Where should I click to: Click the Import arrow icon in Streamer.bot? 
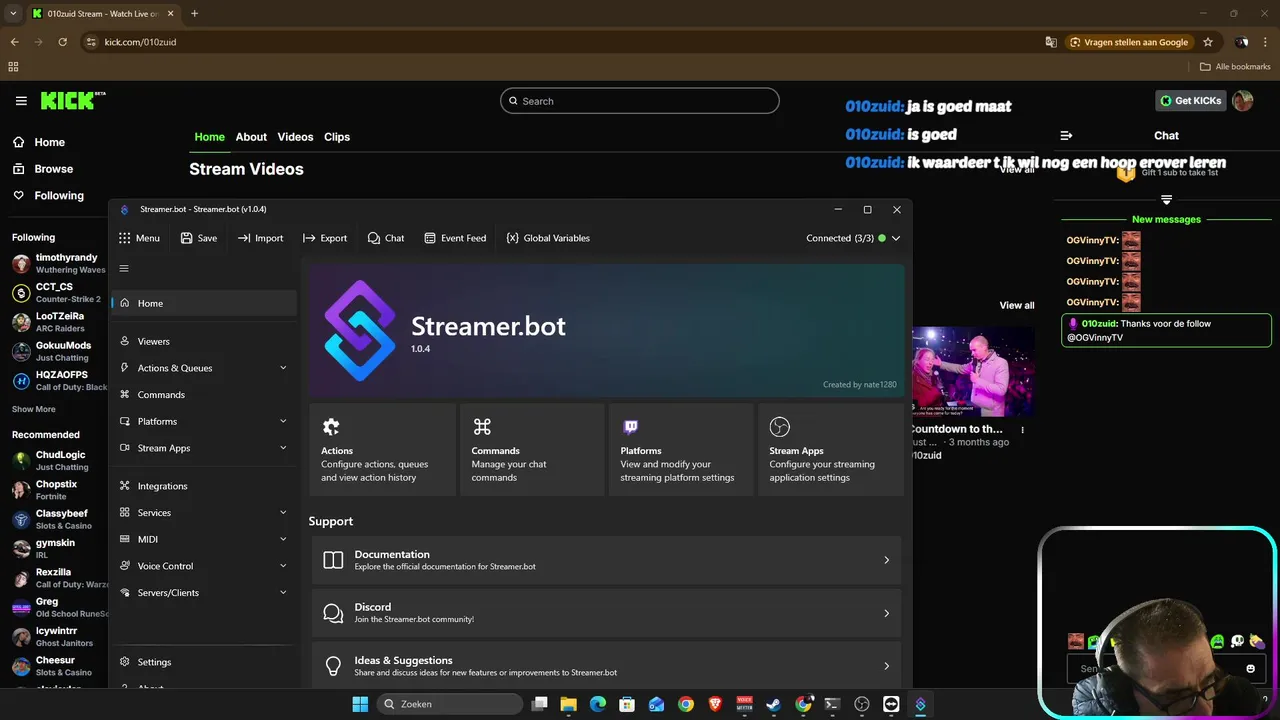click(244, 238)
